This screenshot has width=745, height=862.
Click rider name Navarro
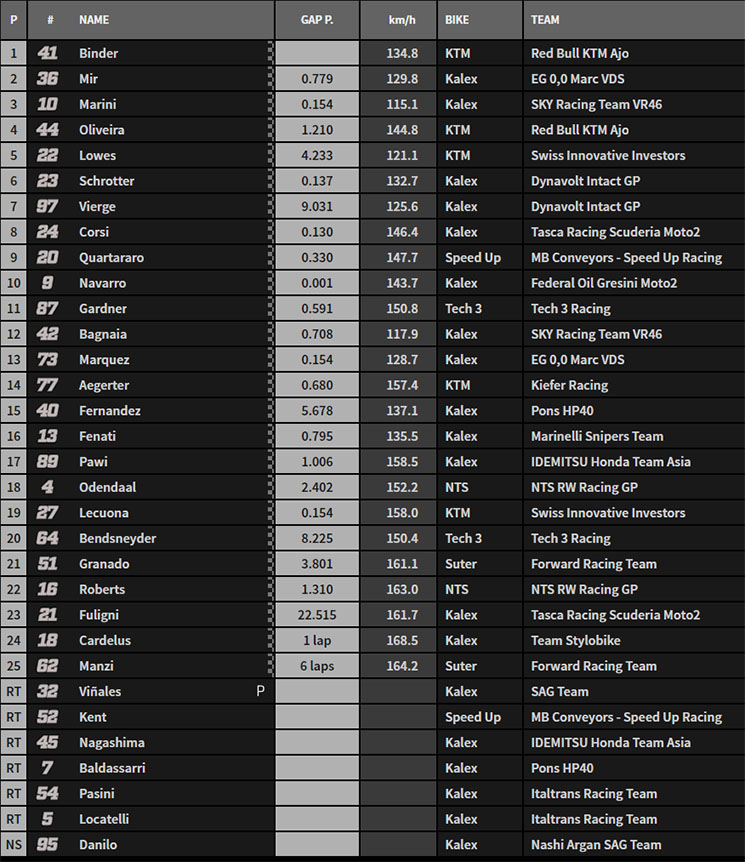102,283
